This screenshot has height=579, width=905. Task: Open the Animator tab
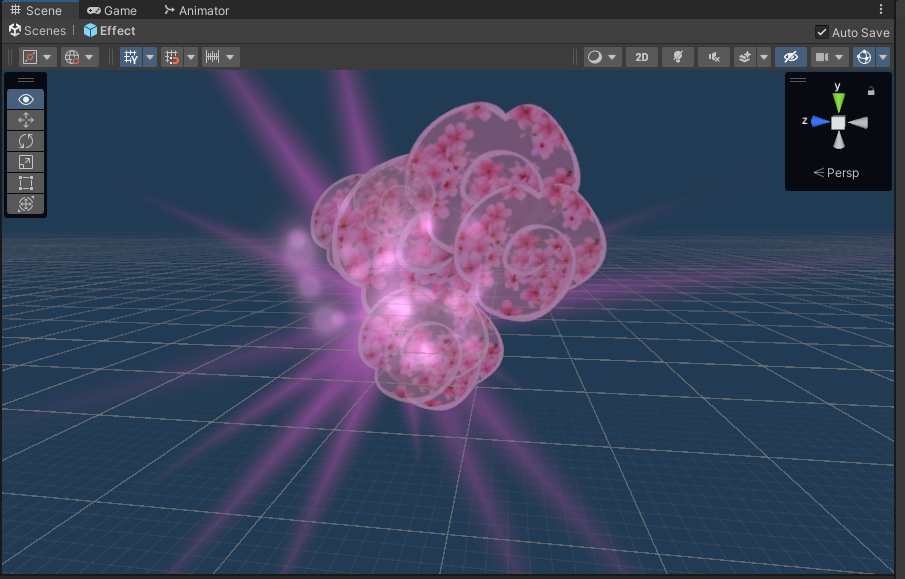tap(197, 10)
